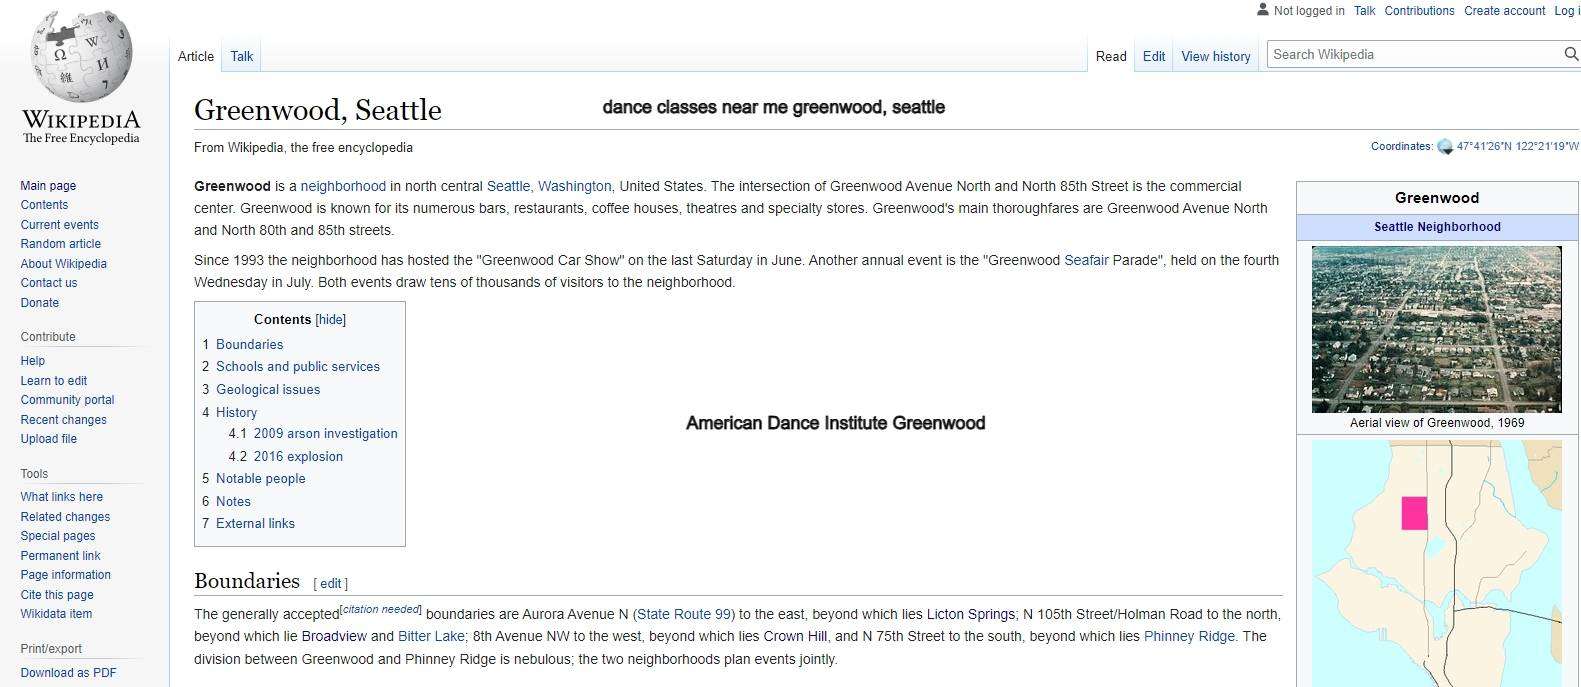This screenshot has height=687, width=1581.
Task: Open the Phinney Ridge link
Action: click(x=1189, y=637)
